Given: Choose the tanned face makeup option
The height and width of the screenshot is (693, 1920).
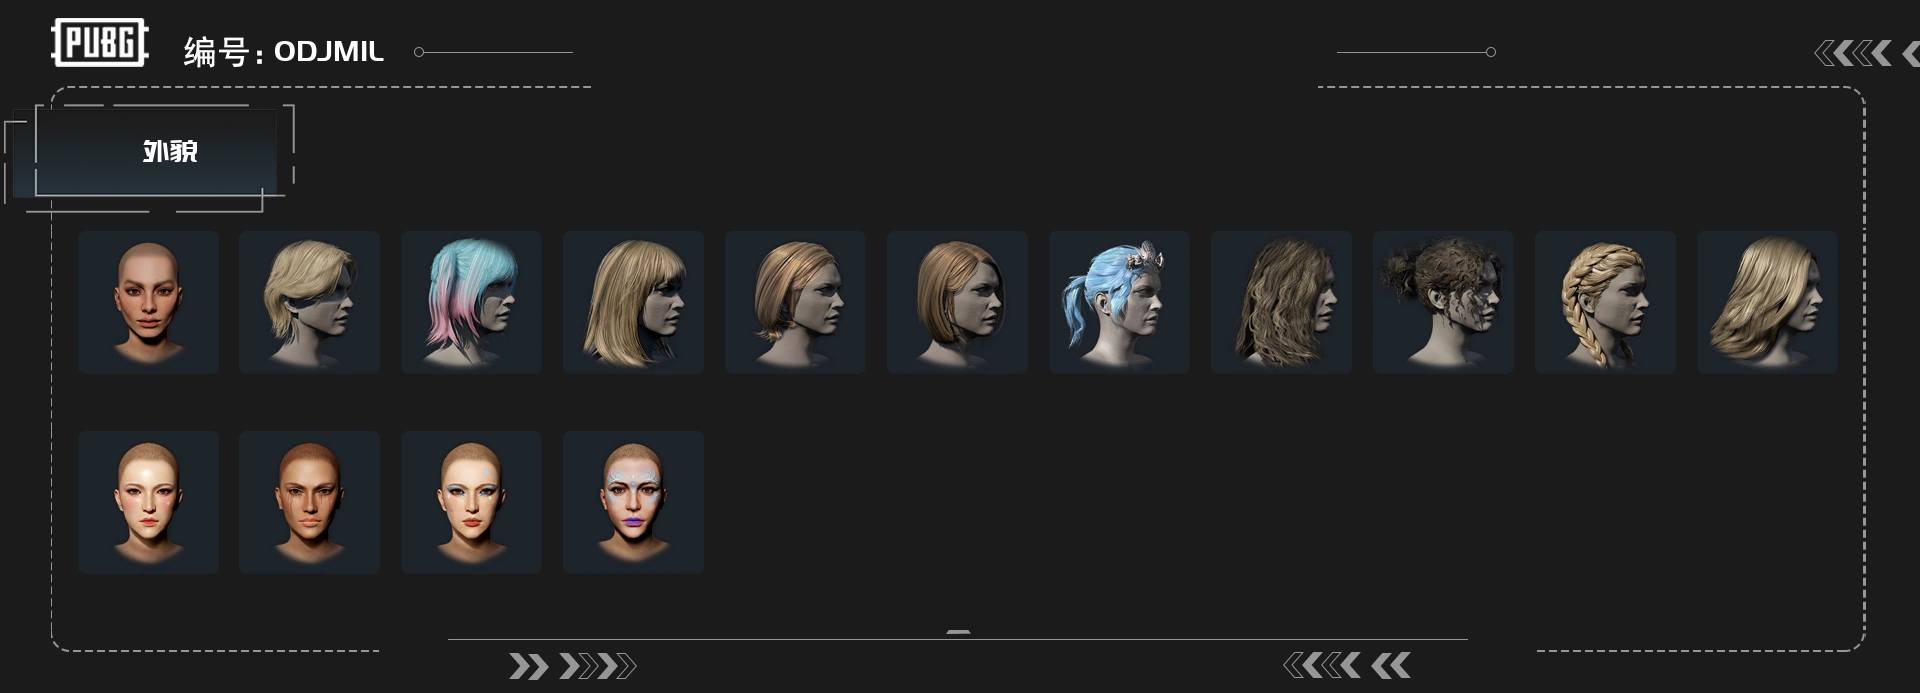Looking at the screenshot, I should [310, 502].
